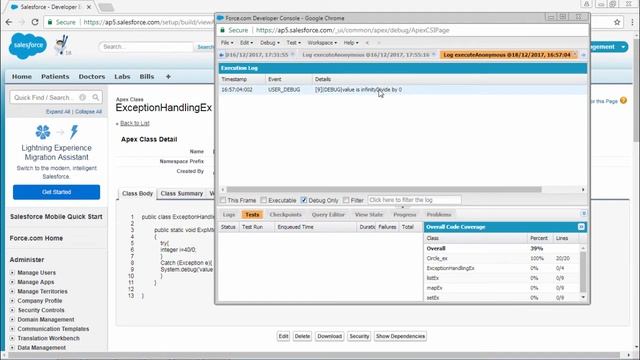Open the File menu dropdown
Image resolution: width=640 pixels, height=360 pixels.
coord(227,42)
